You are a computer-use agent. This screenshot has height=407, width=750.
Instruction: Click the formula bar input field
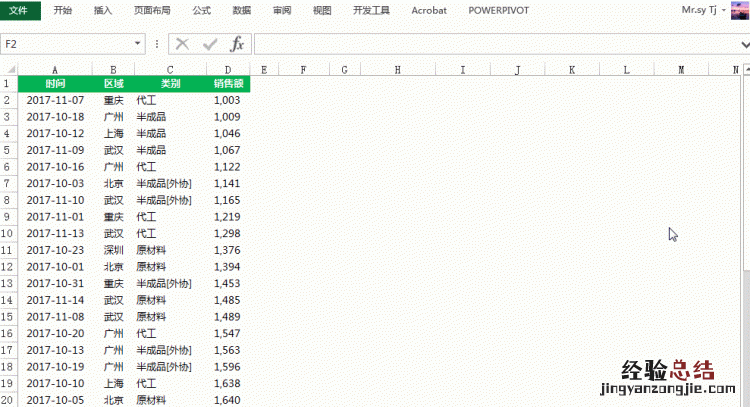point(490,44)
